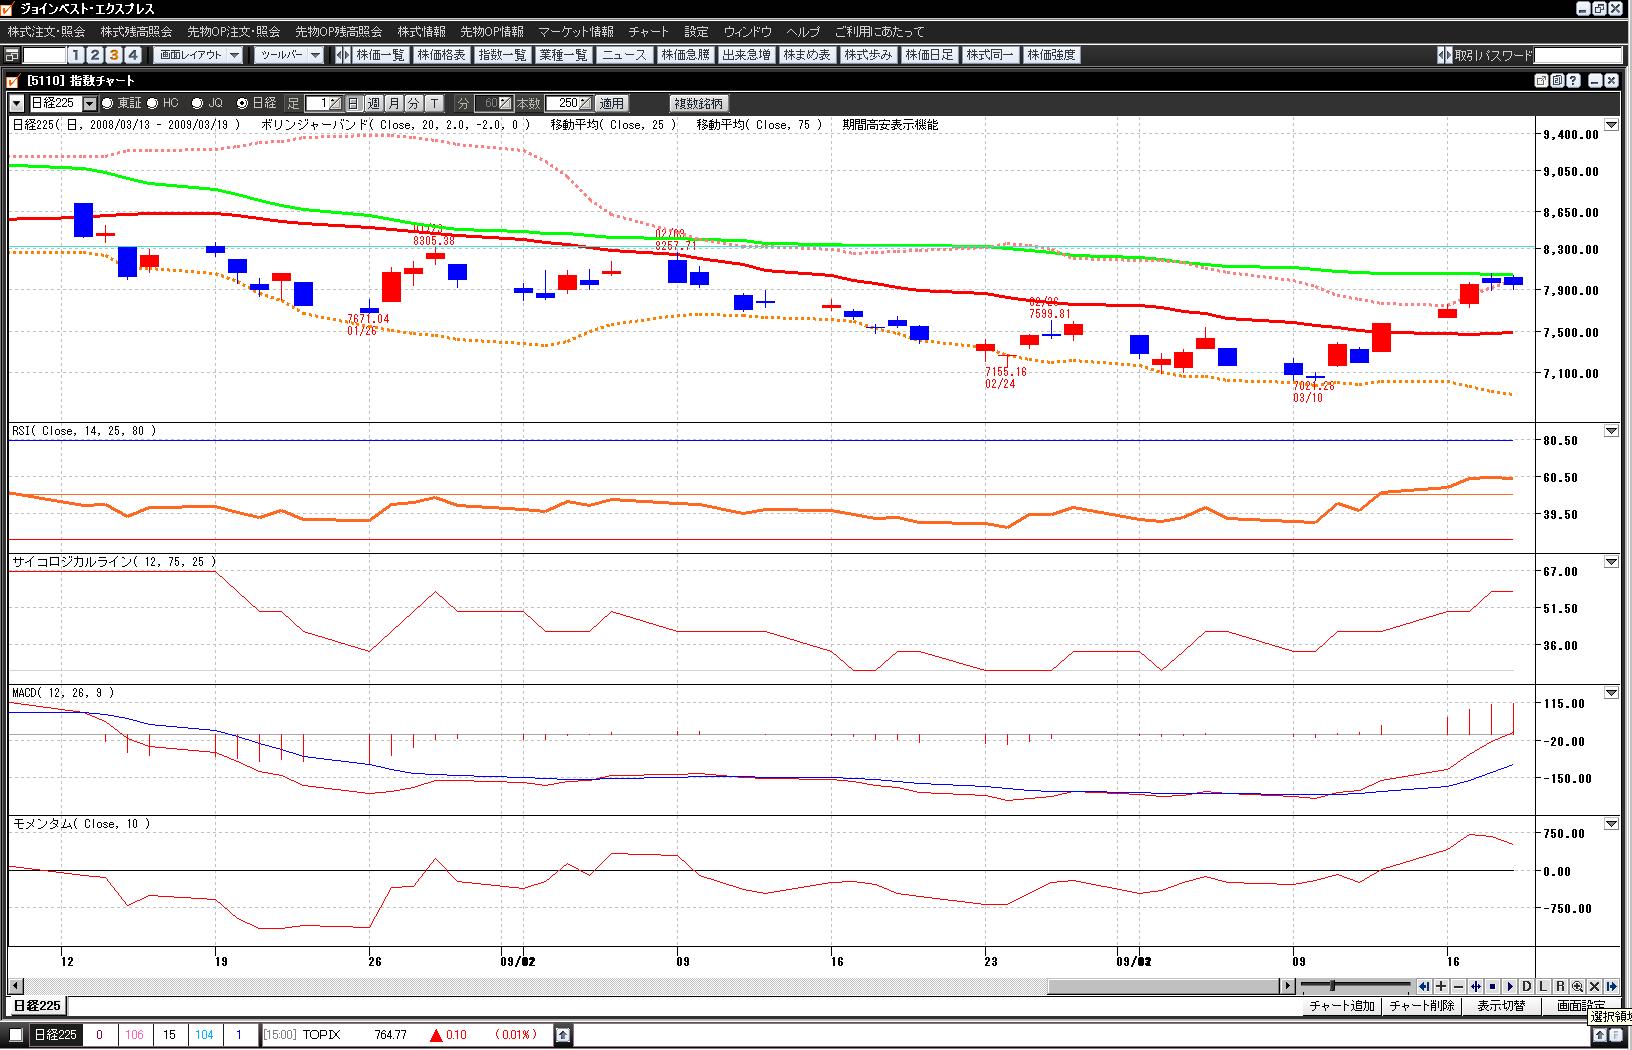Click the チャート追加 button
This screenshot has width=1632, height=1050.
click(x=1341, y=1006)
